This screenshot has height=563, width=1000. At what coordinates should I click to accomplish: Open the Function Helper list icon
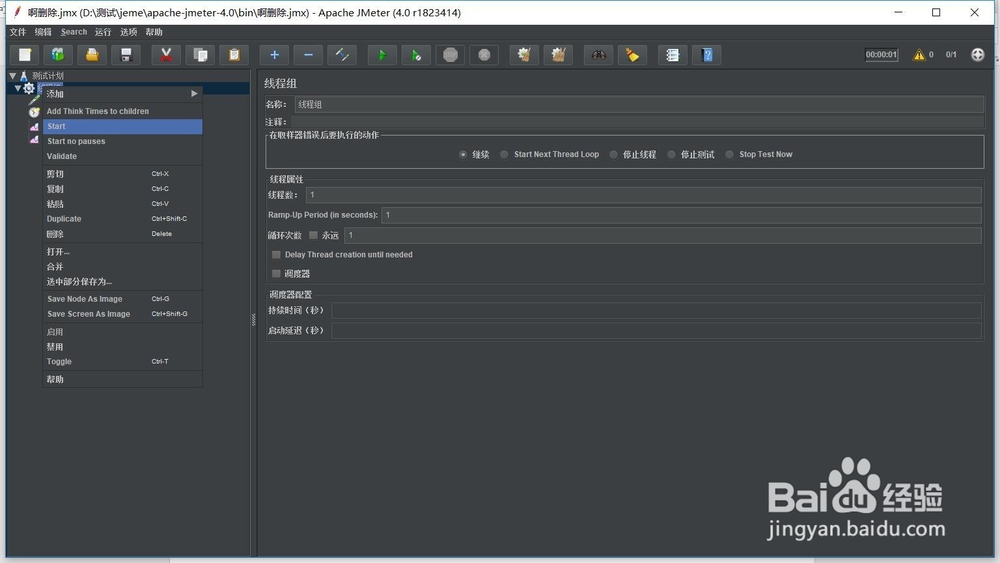[x=672, y=55]
